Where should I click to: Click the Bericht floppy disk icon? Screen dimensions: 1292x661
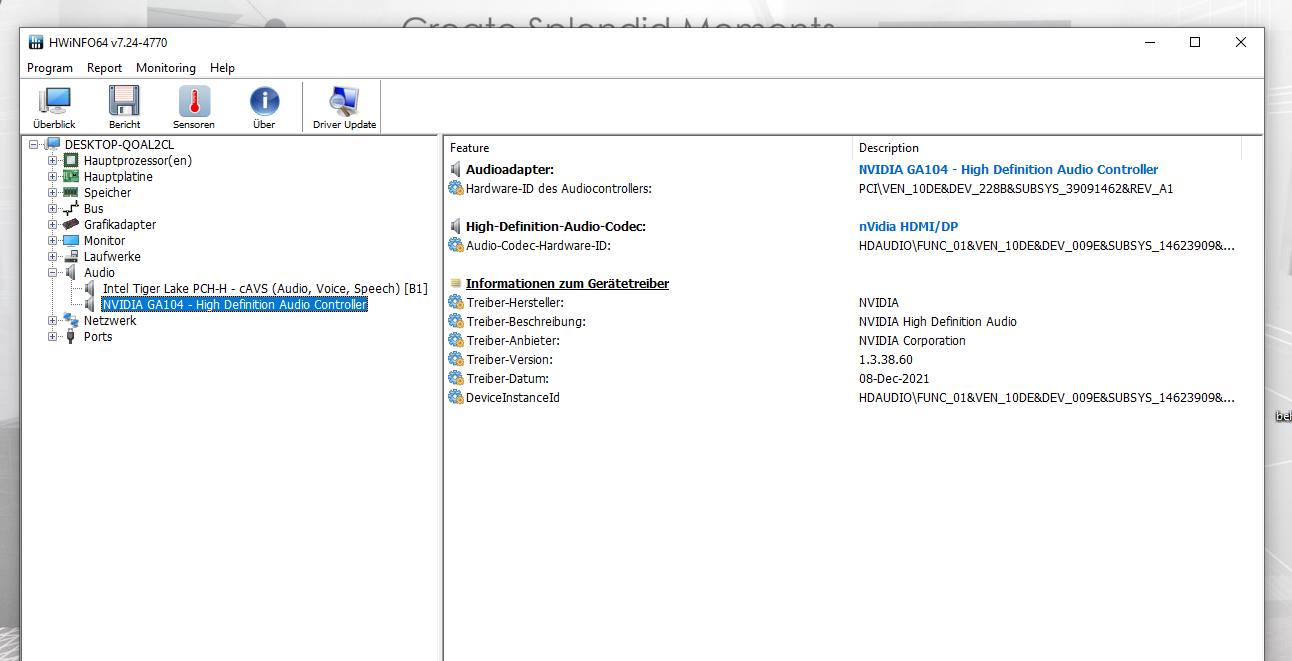tap(124, 101)
